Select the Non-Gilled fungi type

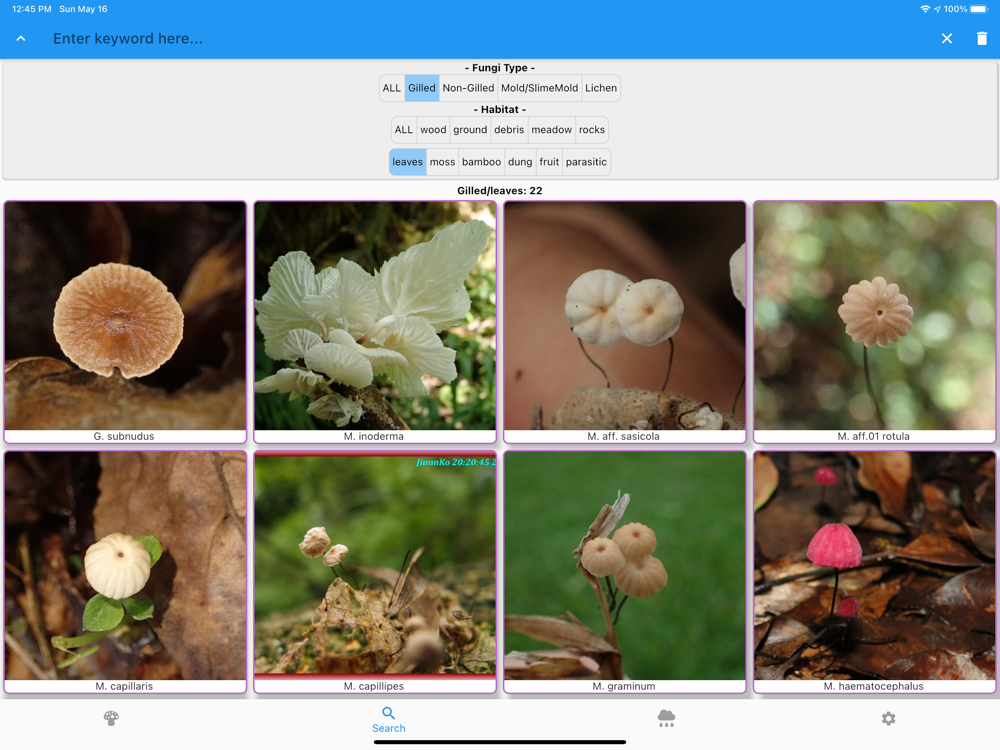tap(468, 88)
